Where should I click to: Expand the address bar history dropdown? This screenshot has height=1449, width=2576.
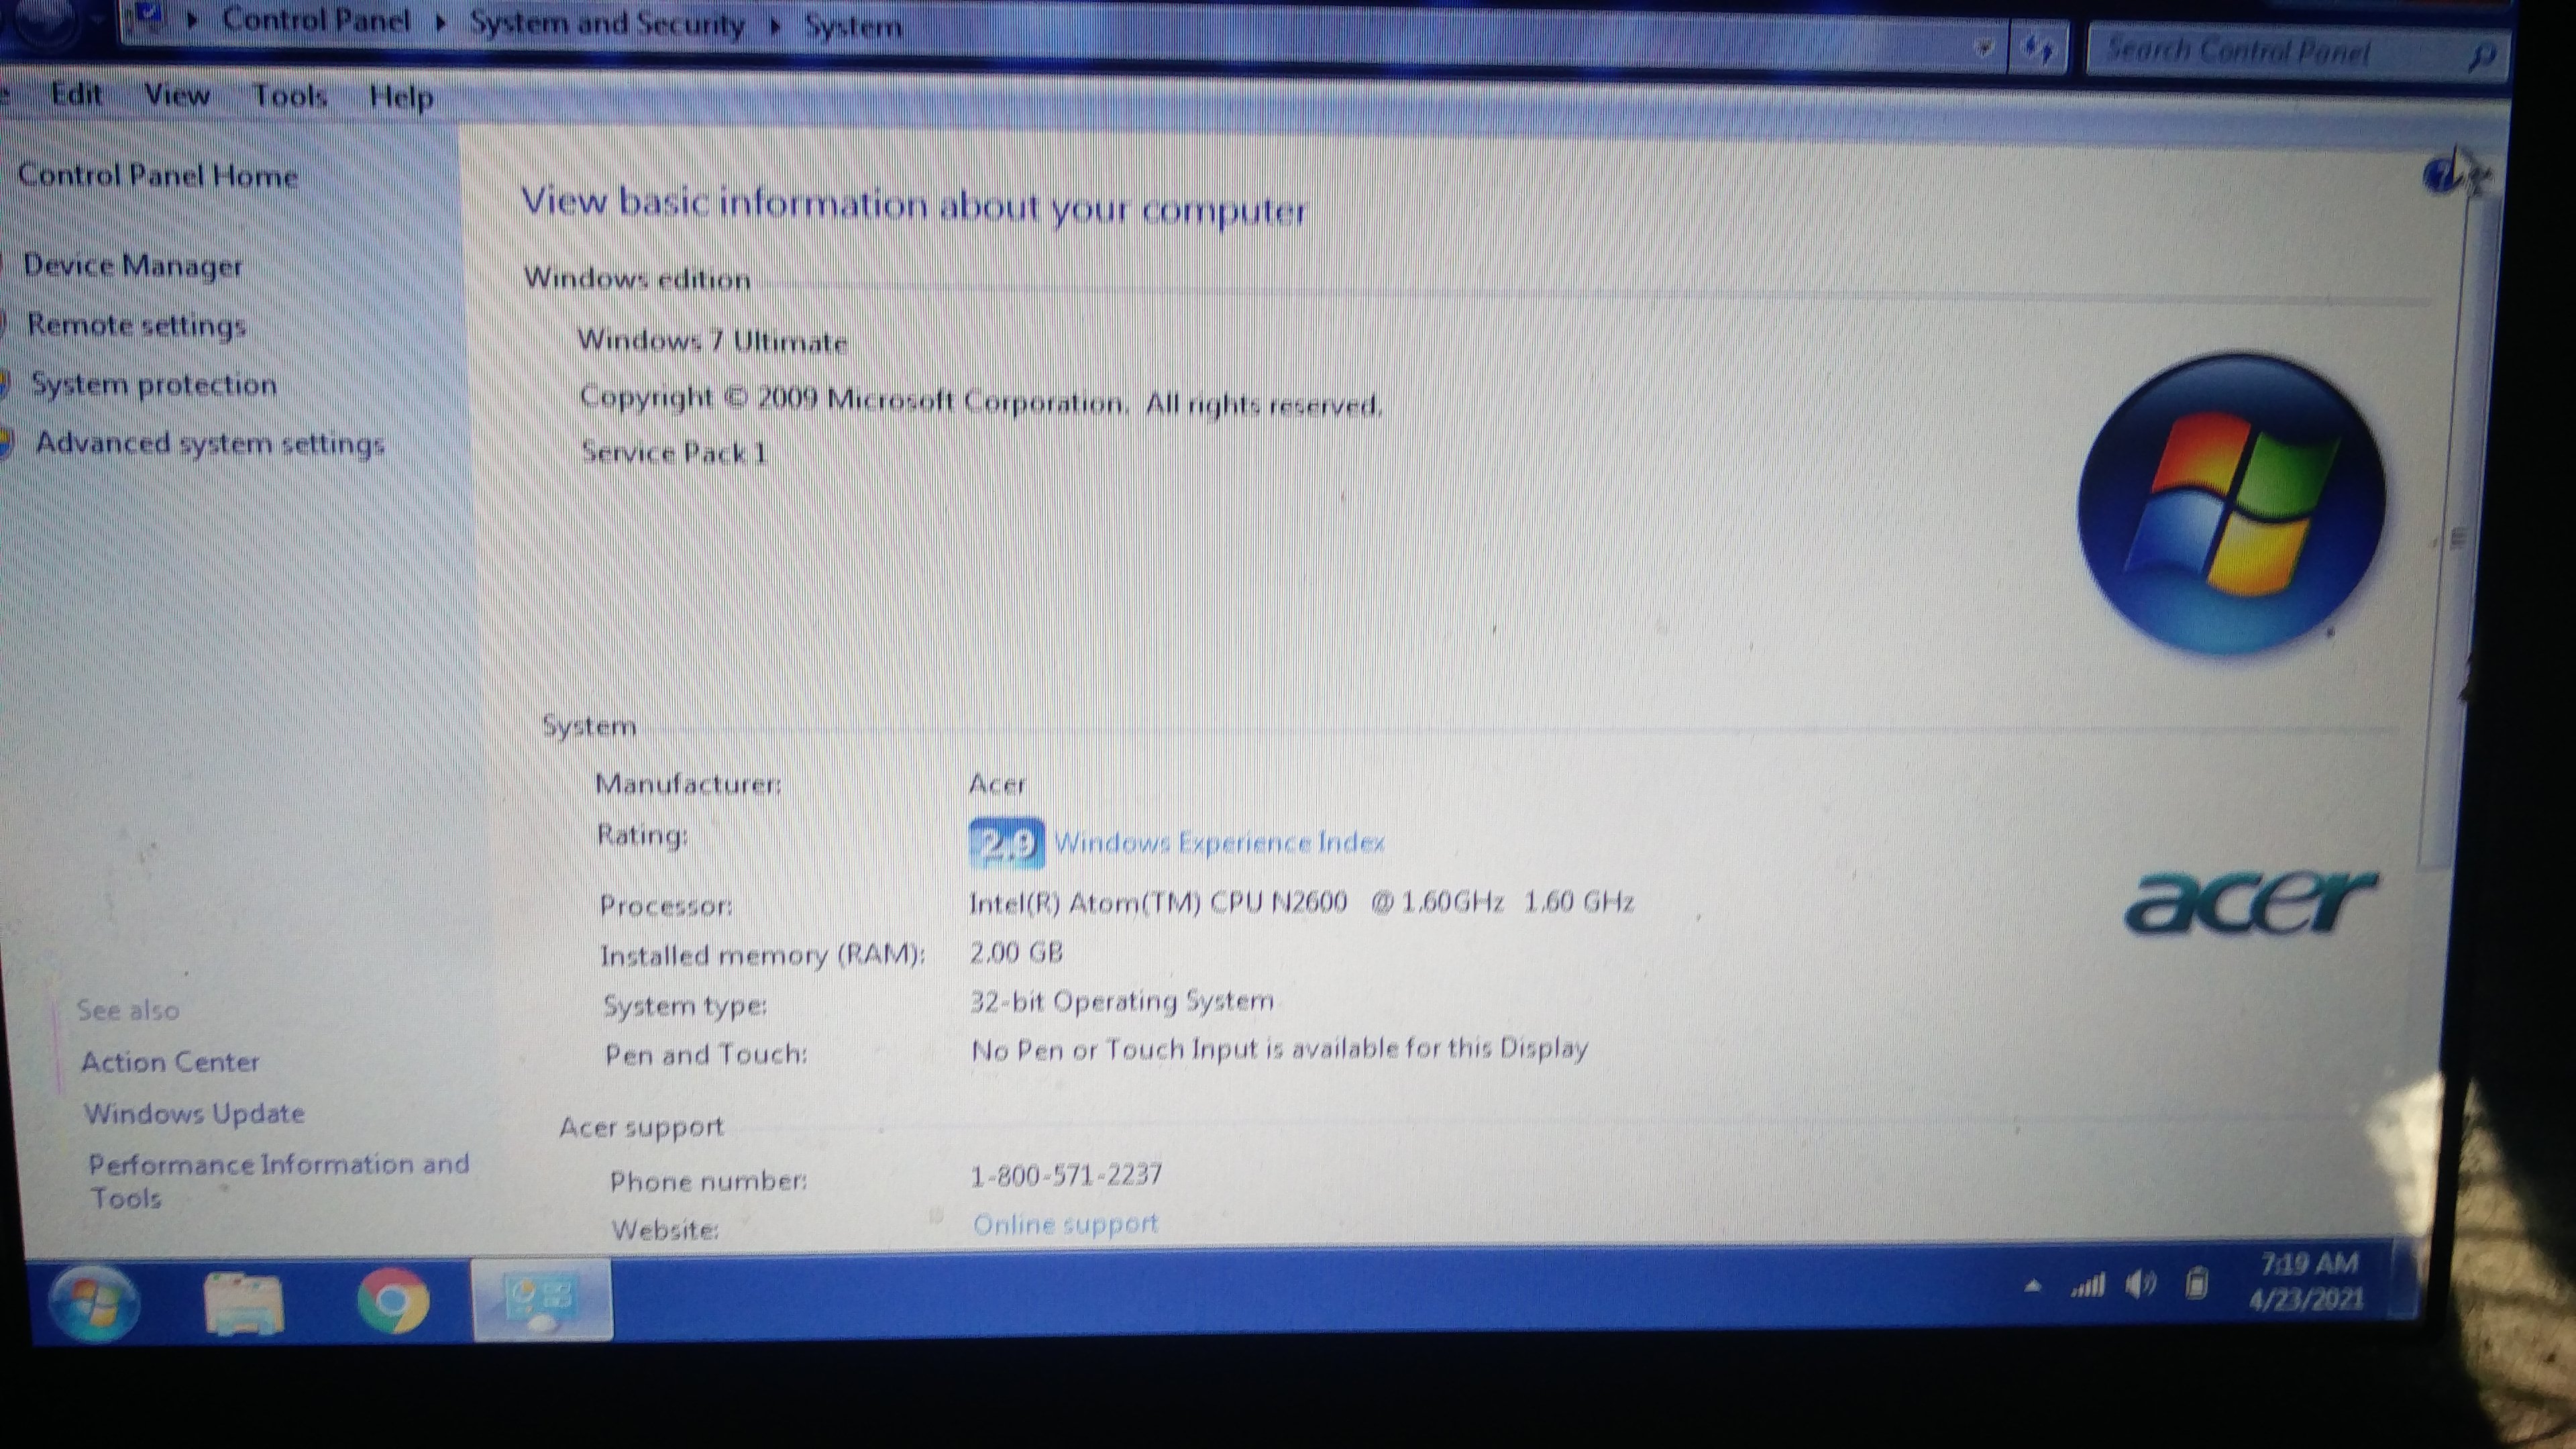click(1985, 47)
